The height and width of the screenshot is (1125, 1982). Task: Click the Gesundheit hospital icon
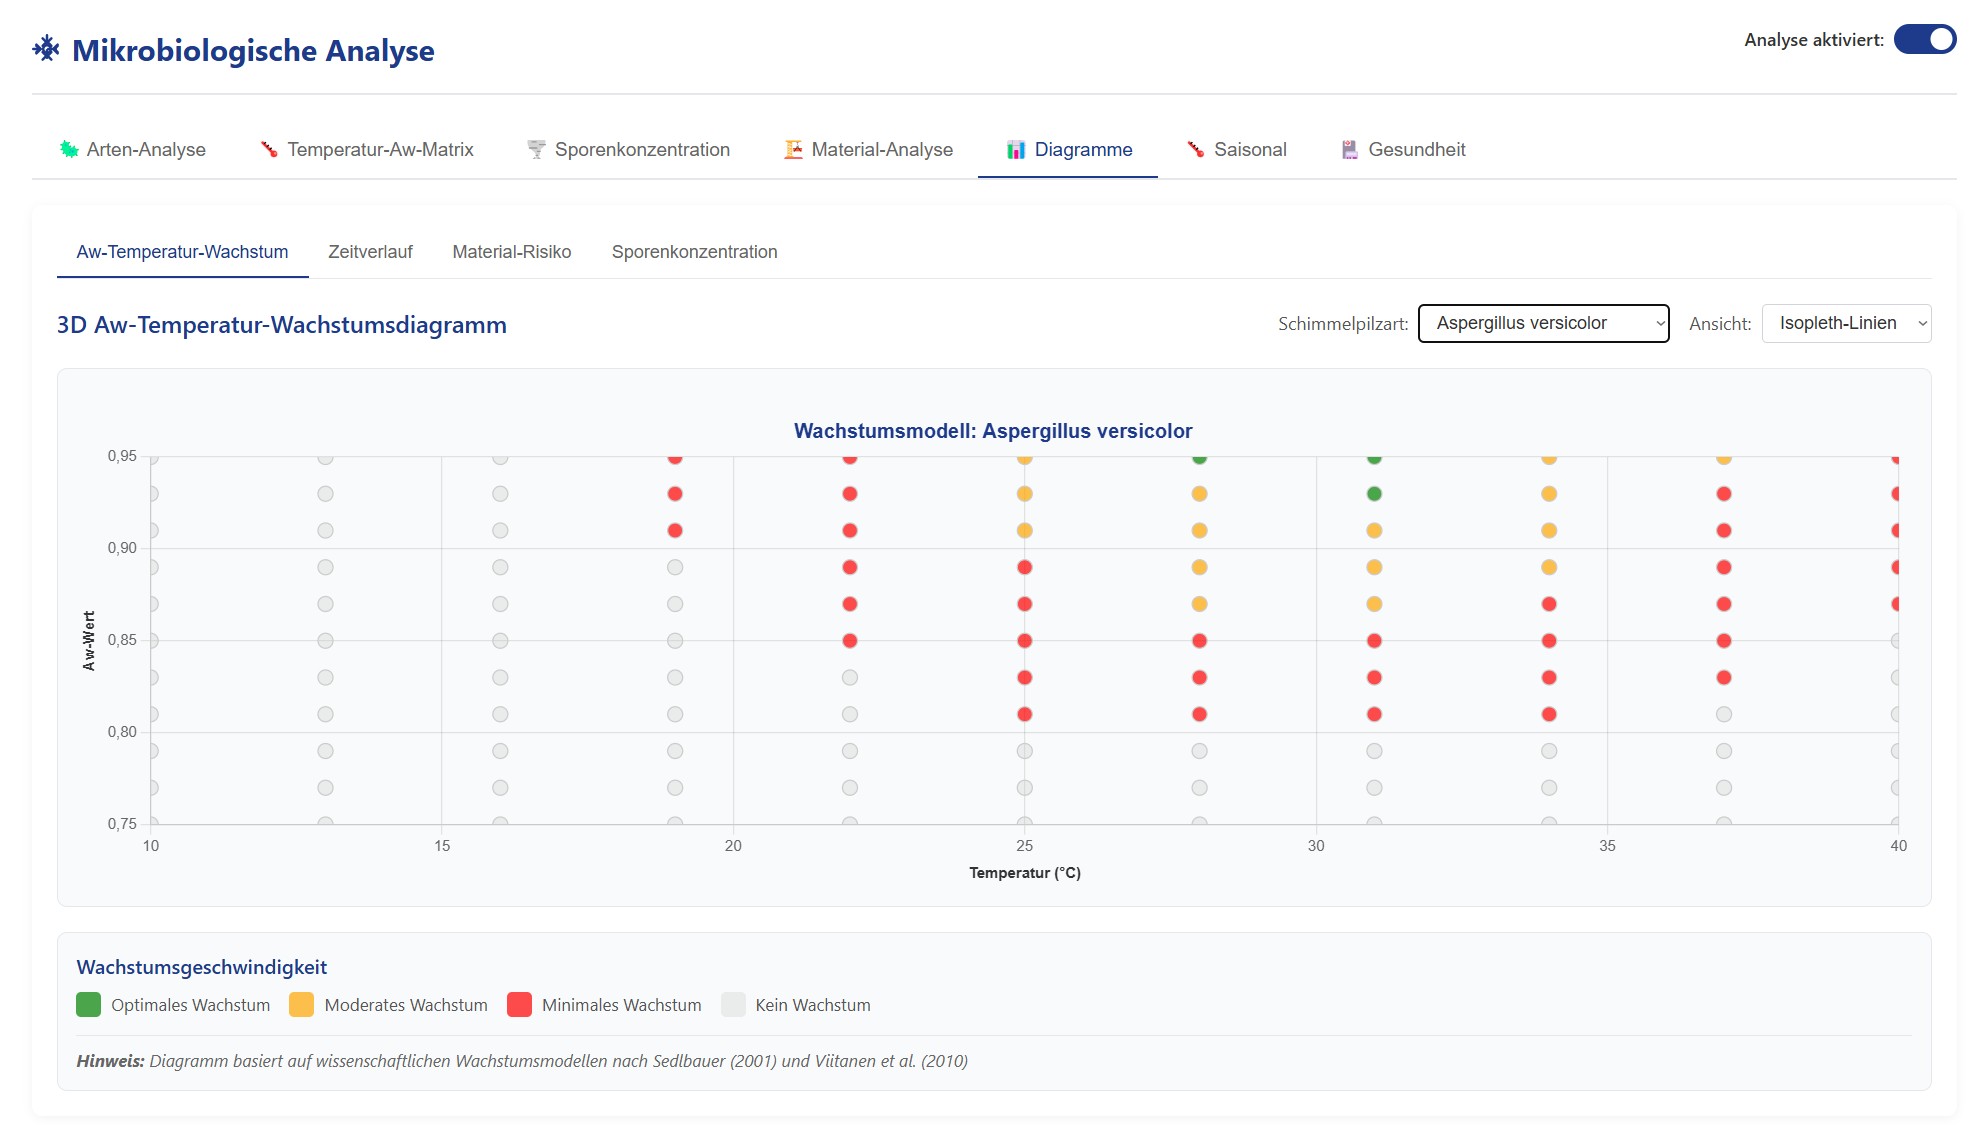[1350, 149]
